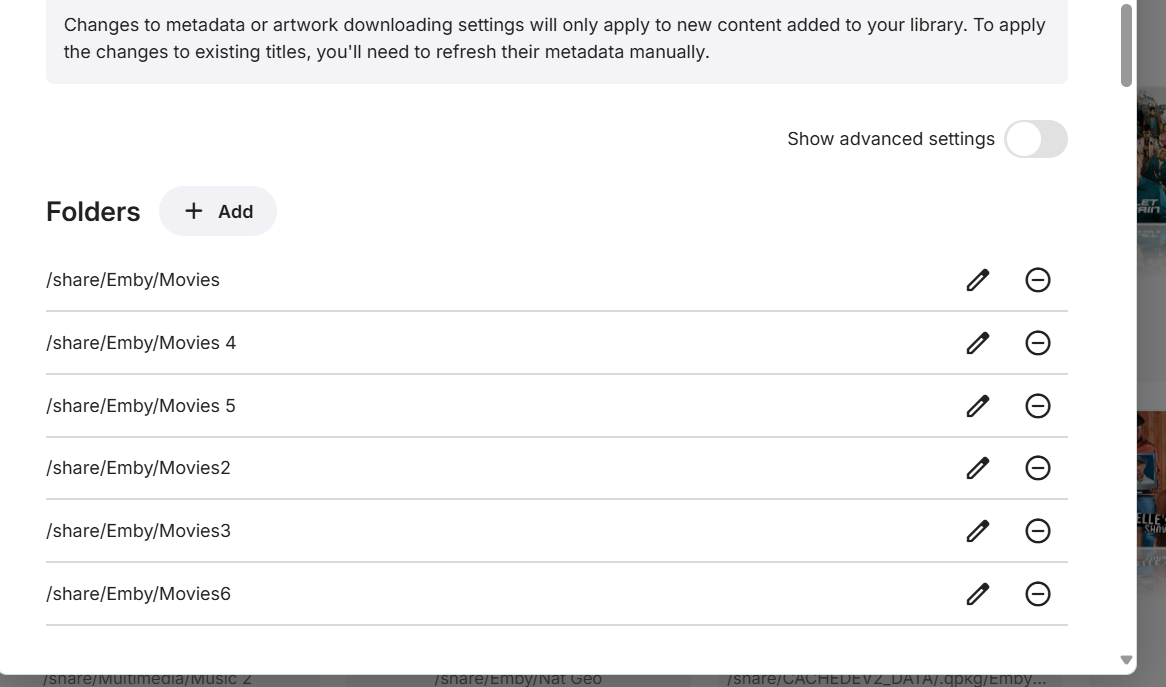Edit the /share/Emby/Movies 5 folder
Image resolution: width=1166 pixels, height=687 pixels.
click(x=977, y=406)
